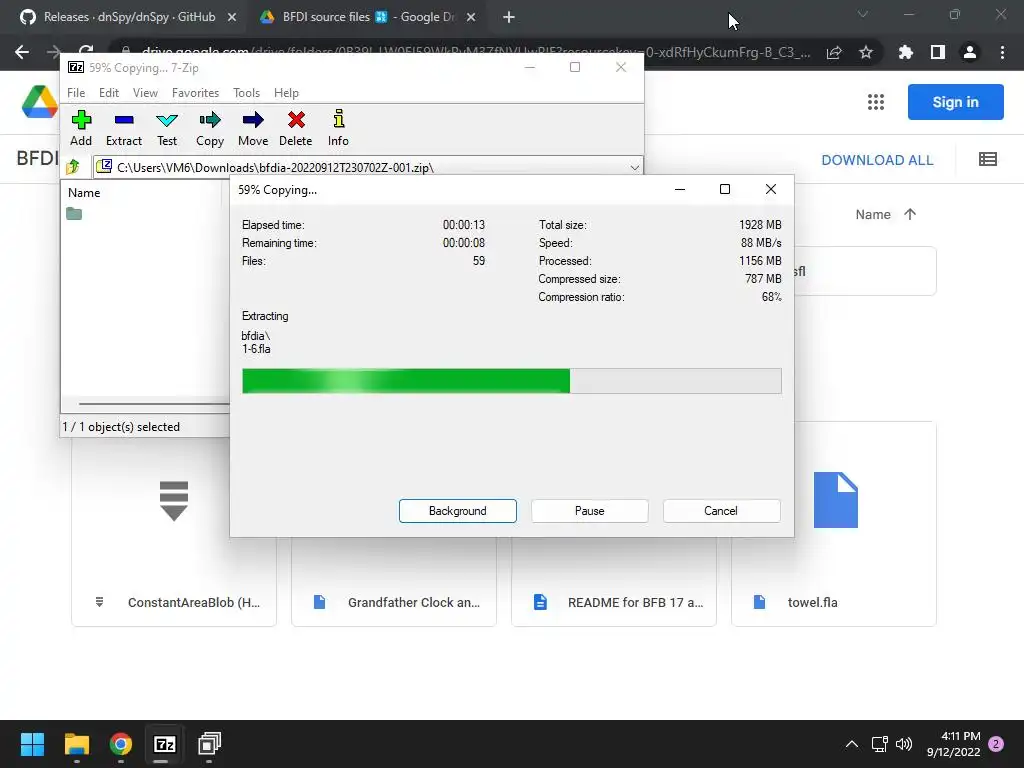This screenshot has width=1024, height=768.
Task: Share this page via the address bar icon
Action: (834, 52)
